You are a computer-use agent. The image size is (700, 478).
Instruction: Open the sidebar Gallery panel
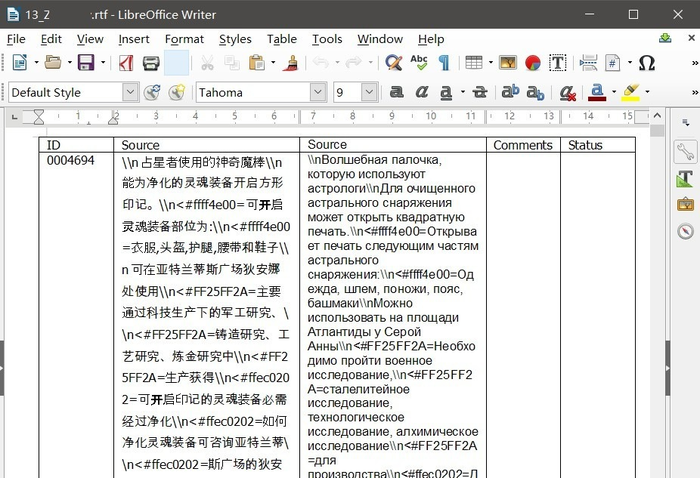click(685, 205)
